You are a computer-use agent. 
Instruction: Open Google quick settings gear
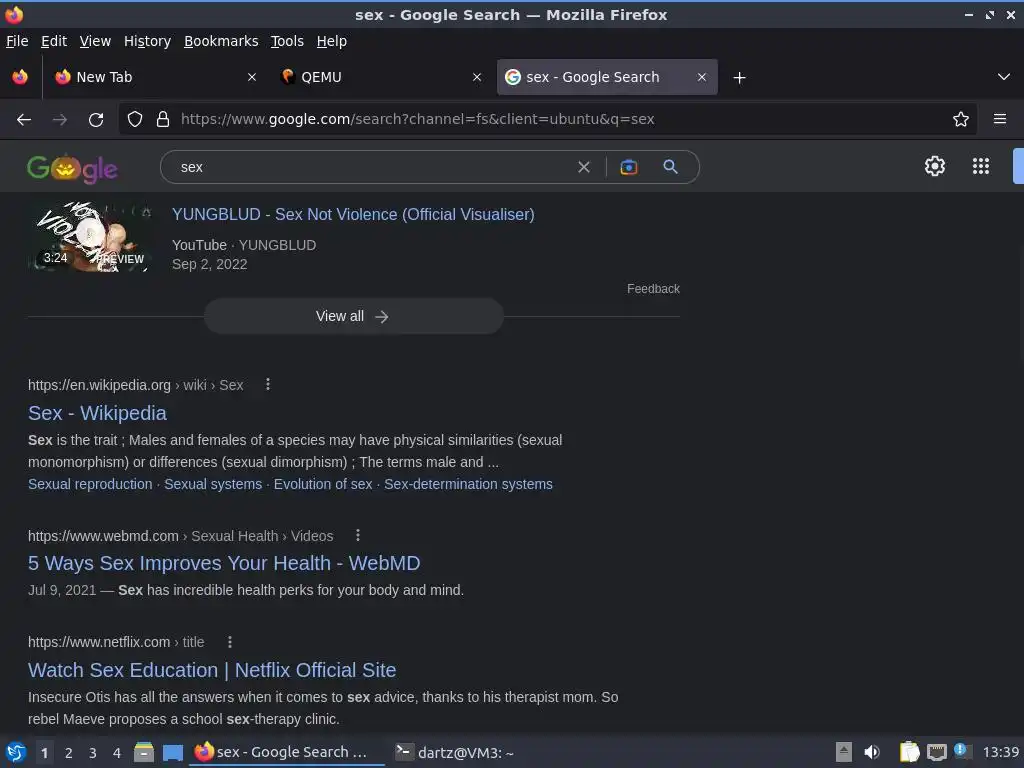click(935, 166)
